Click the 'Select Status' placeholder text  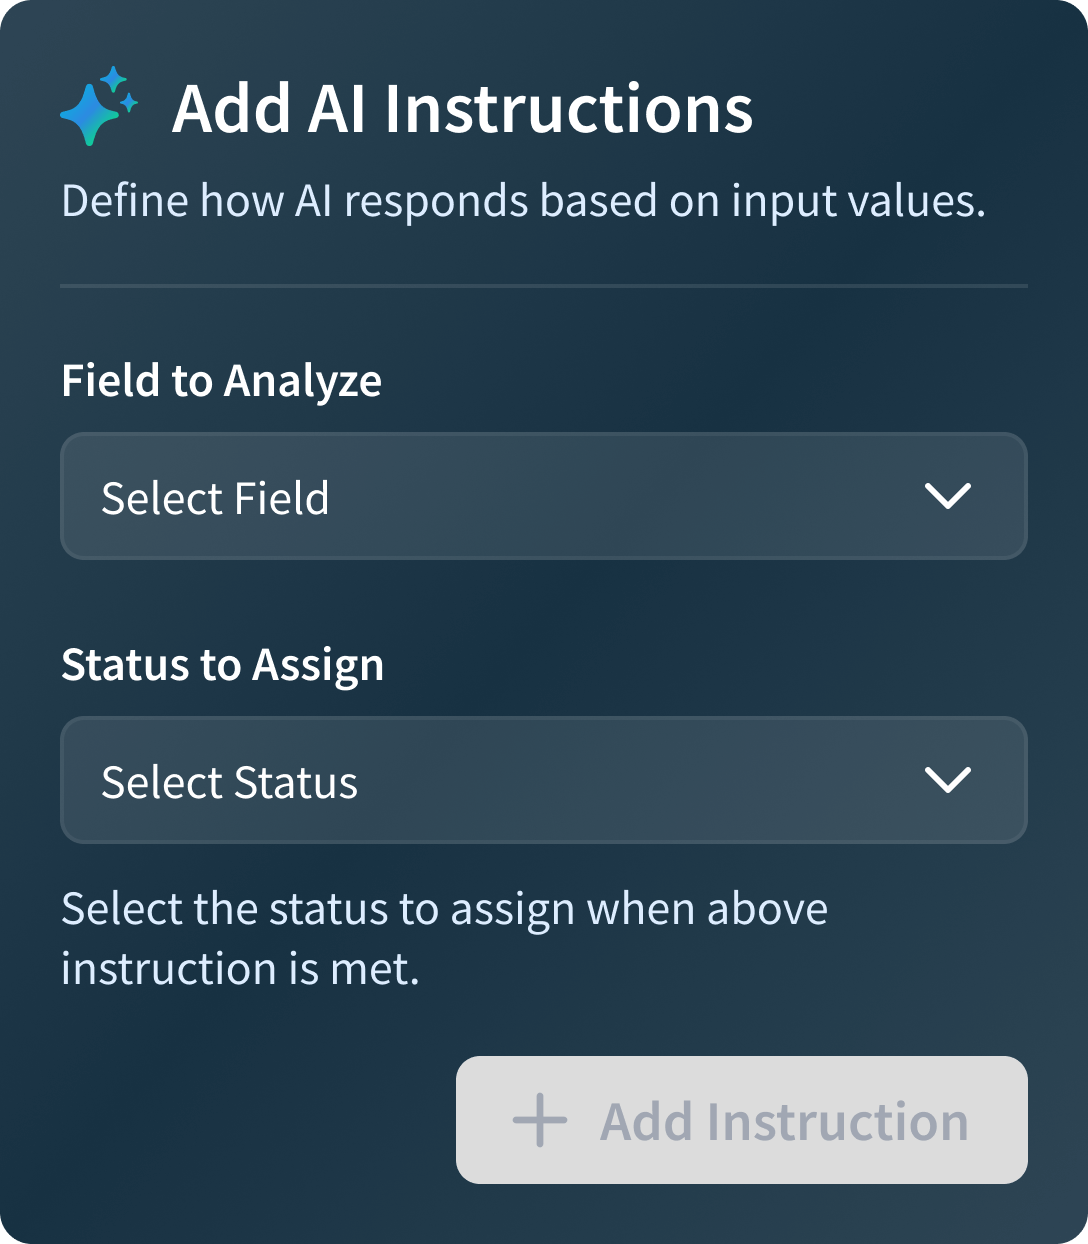click(x=229, y=782)
